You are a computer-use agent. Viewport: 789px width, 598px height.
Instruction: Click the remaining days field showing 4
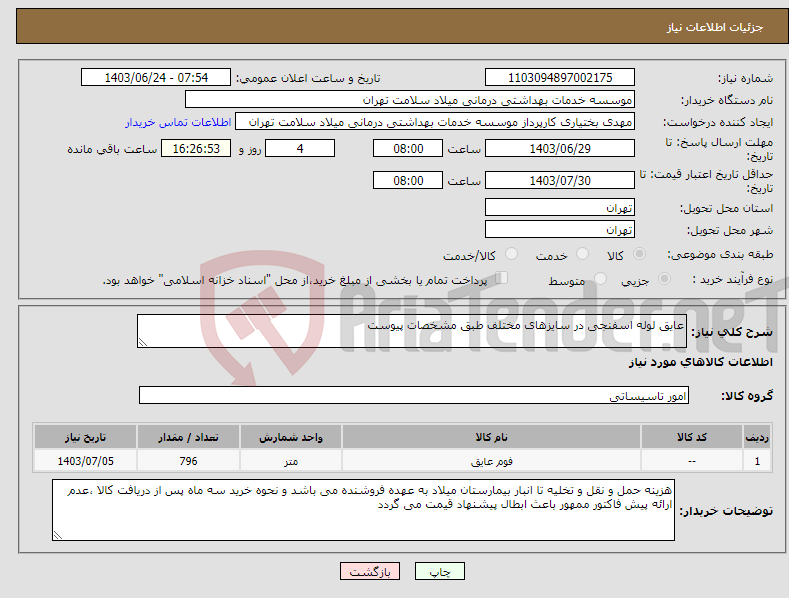(300, 148)
